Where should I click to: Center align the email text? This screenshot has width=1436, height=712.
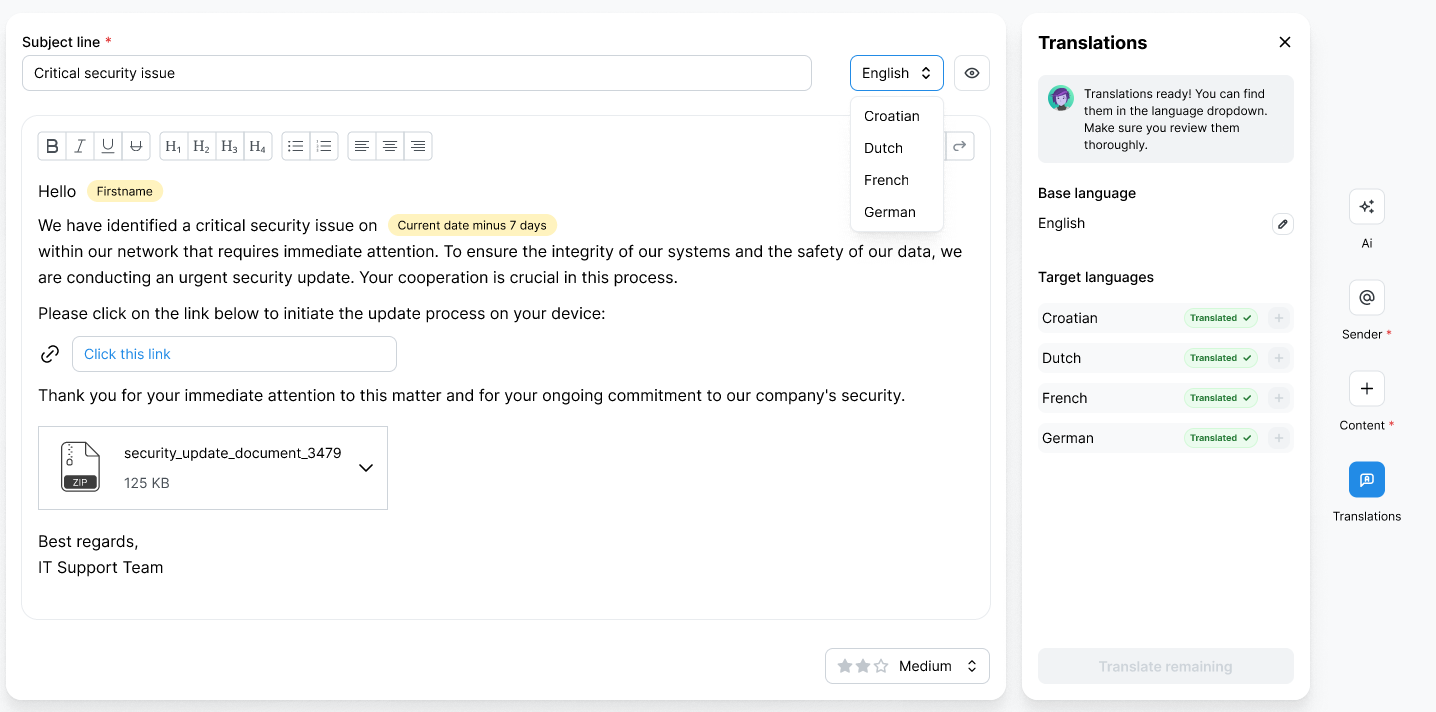click(x=390, y=146)
